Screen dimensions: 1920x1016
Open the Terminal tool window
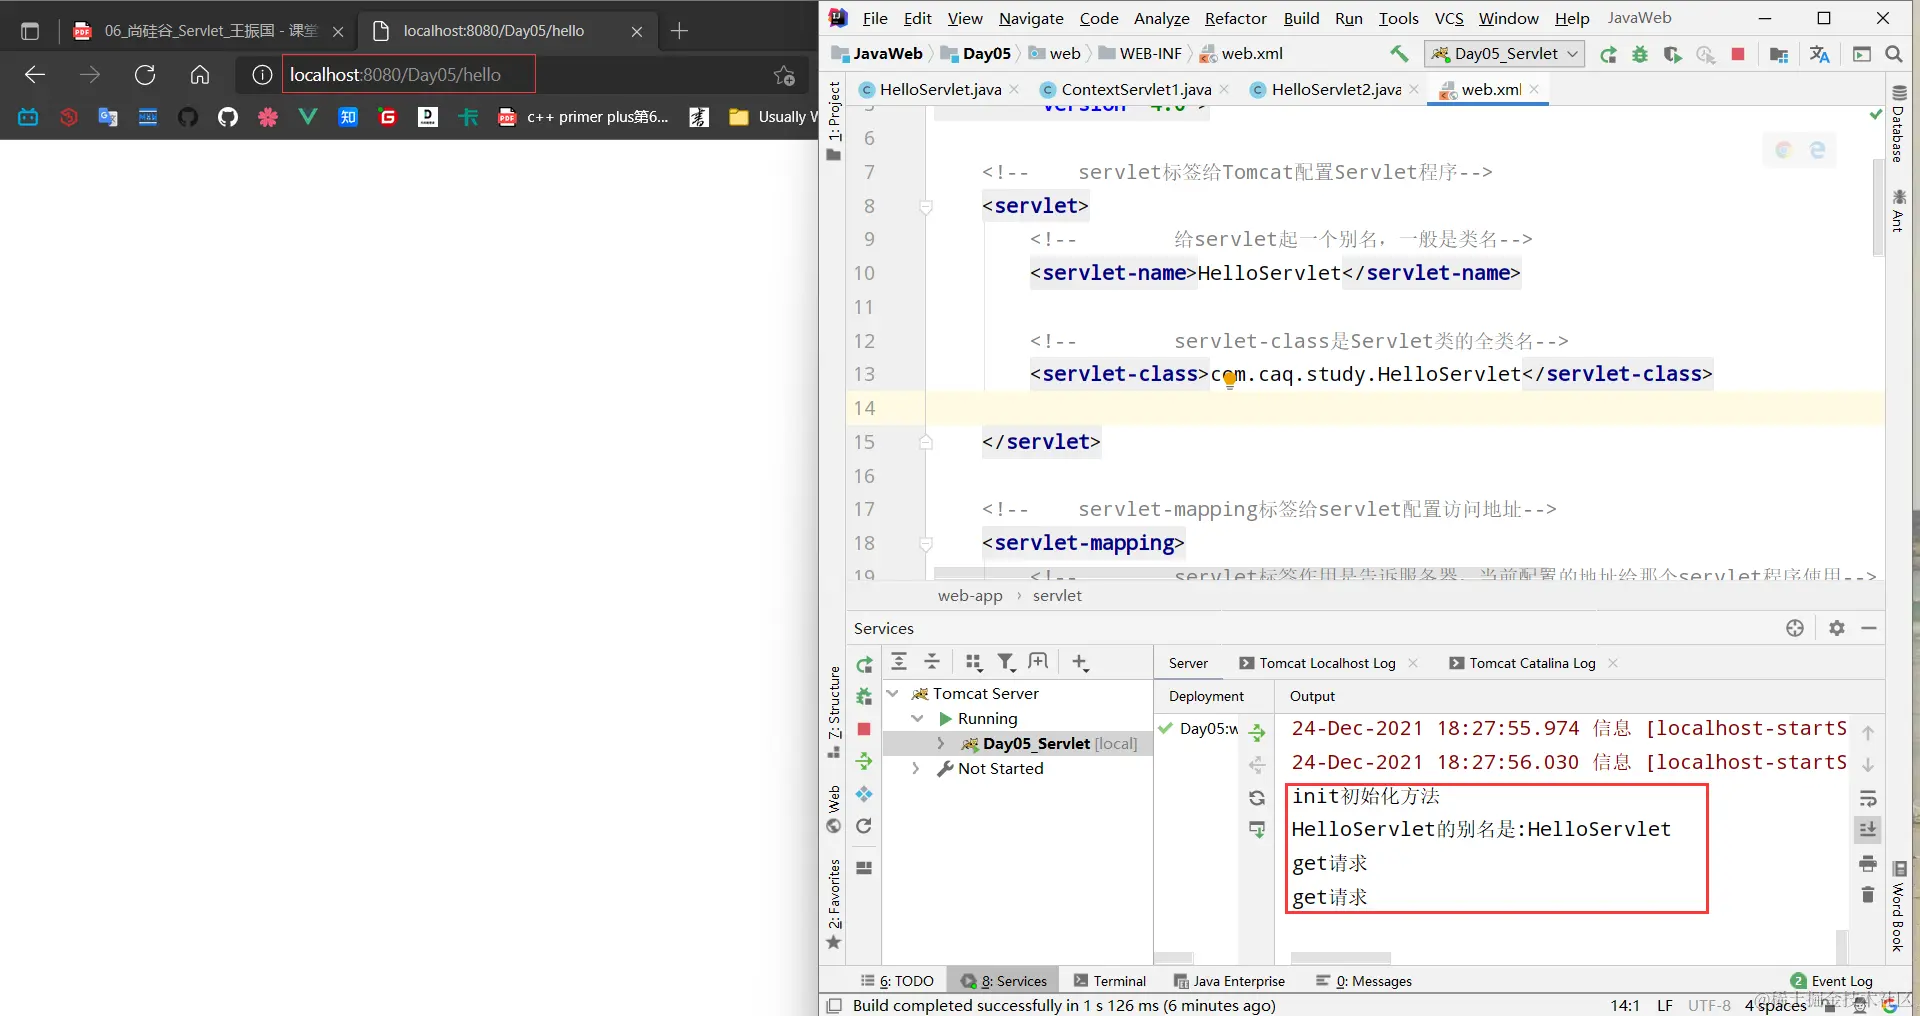(x=1109, y=981)
